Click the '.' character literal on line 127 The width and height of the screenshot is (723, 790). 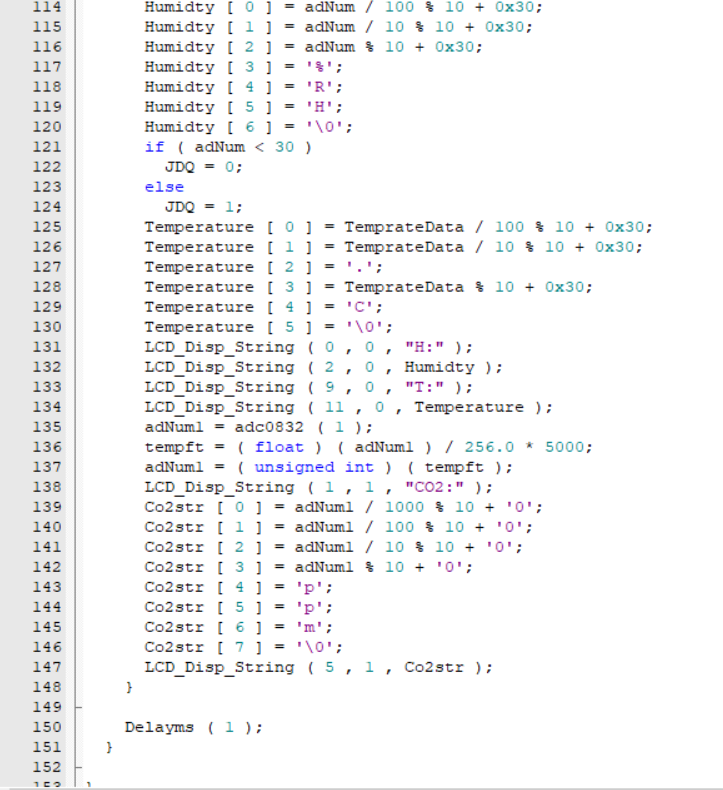click(359, 267)
